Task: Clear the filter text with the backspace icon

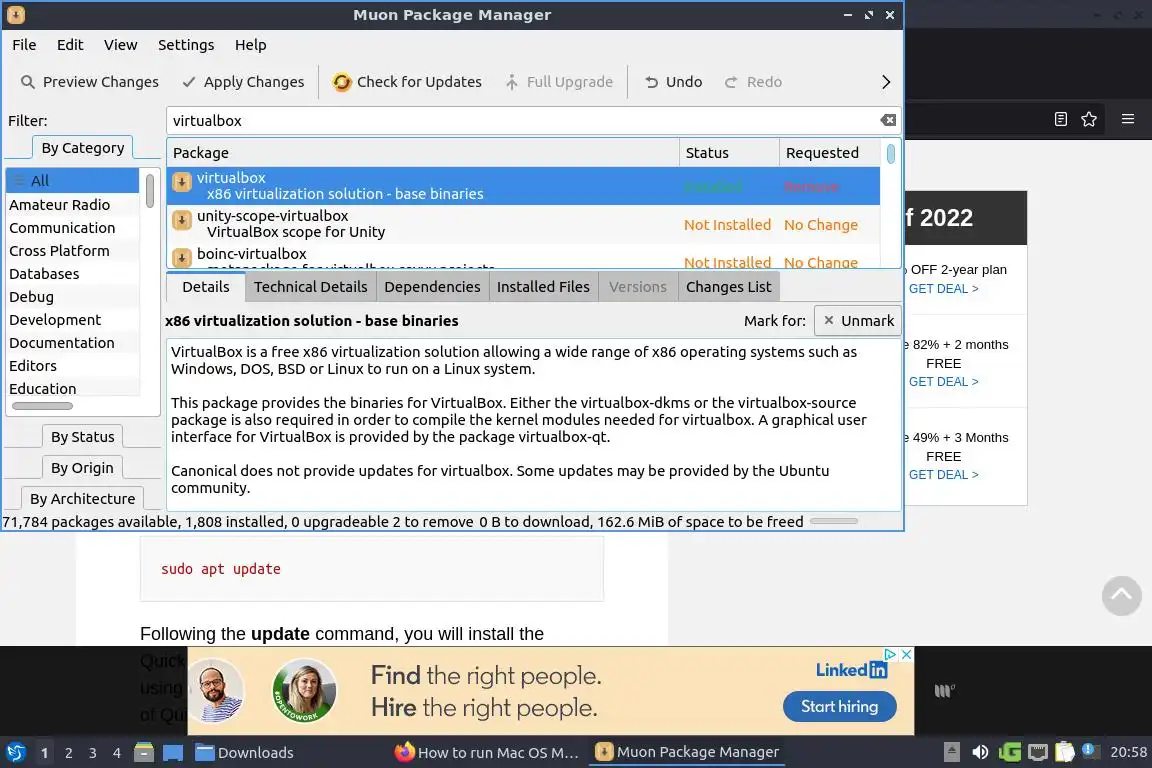Action: click(x=888, y=121)
